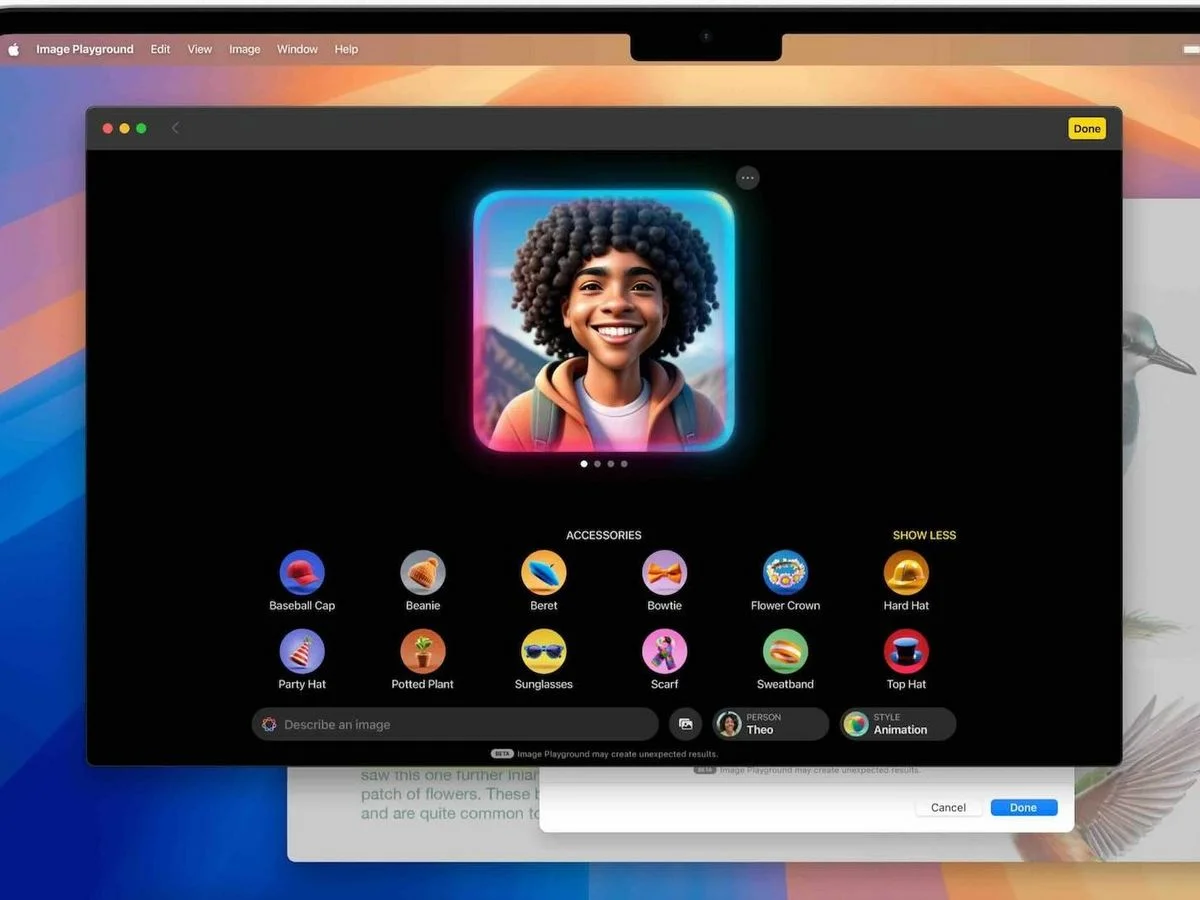This screenshot has height=900, width=1200.
Task: Open the Style Animation selector
Action: pos(897,724)
